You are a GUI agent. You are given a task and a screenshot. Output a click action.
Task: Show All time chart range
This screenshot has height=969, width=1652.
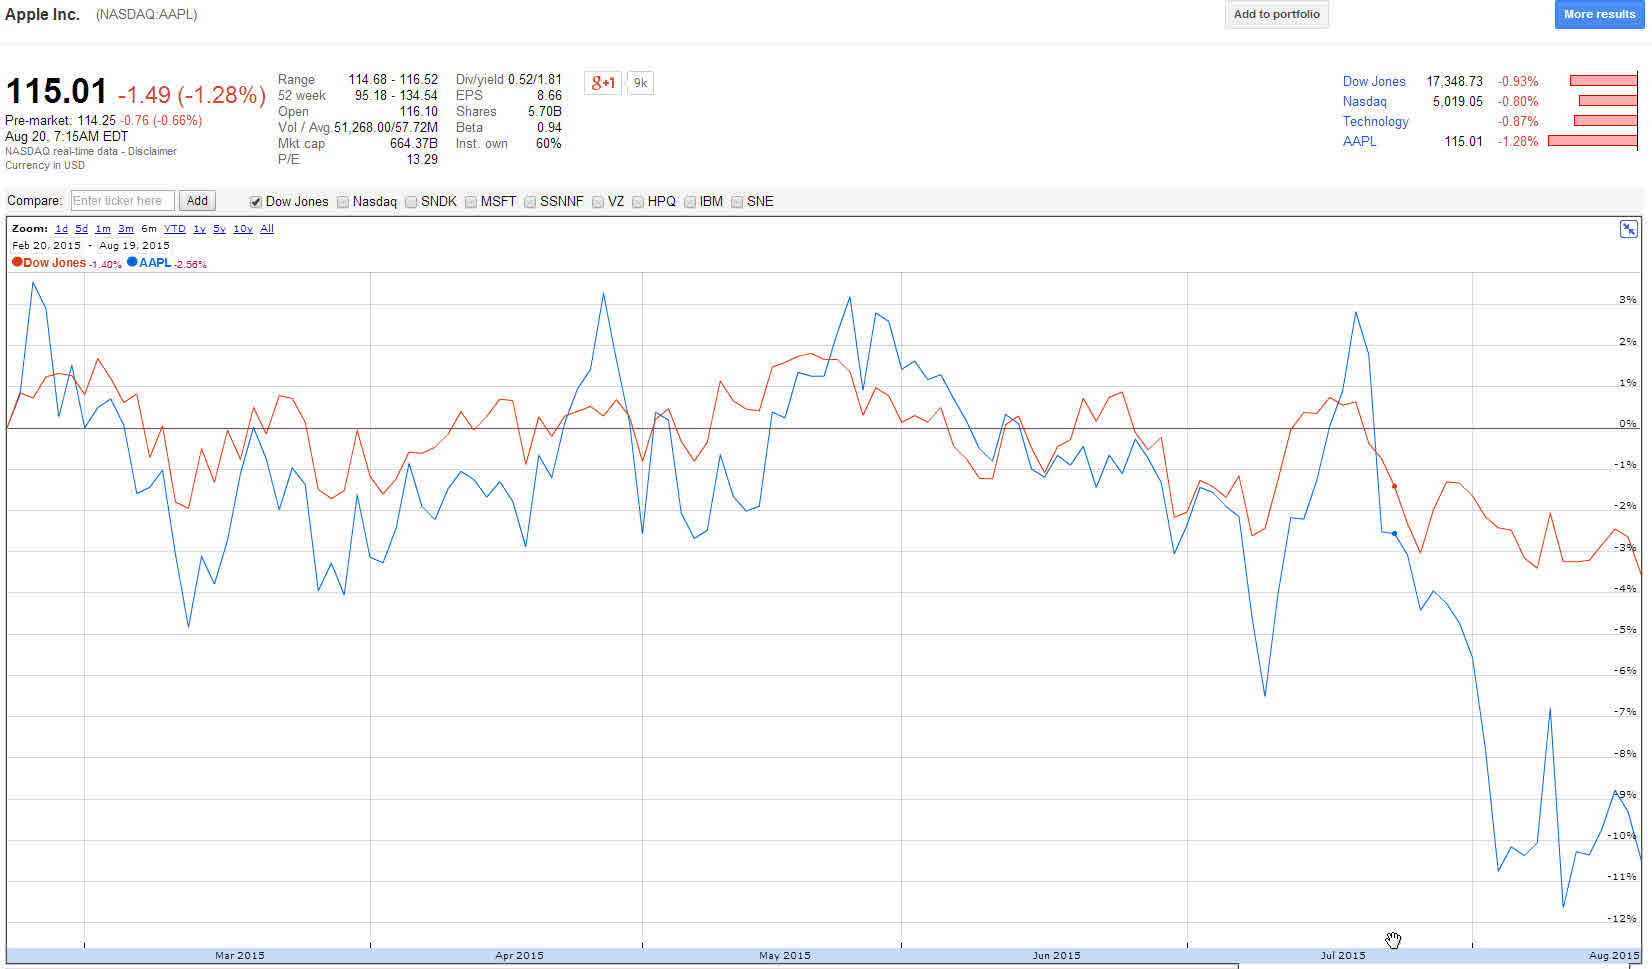[x=267, y=229]
